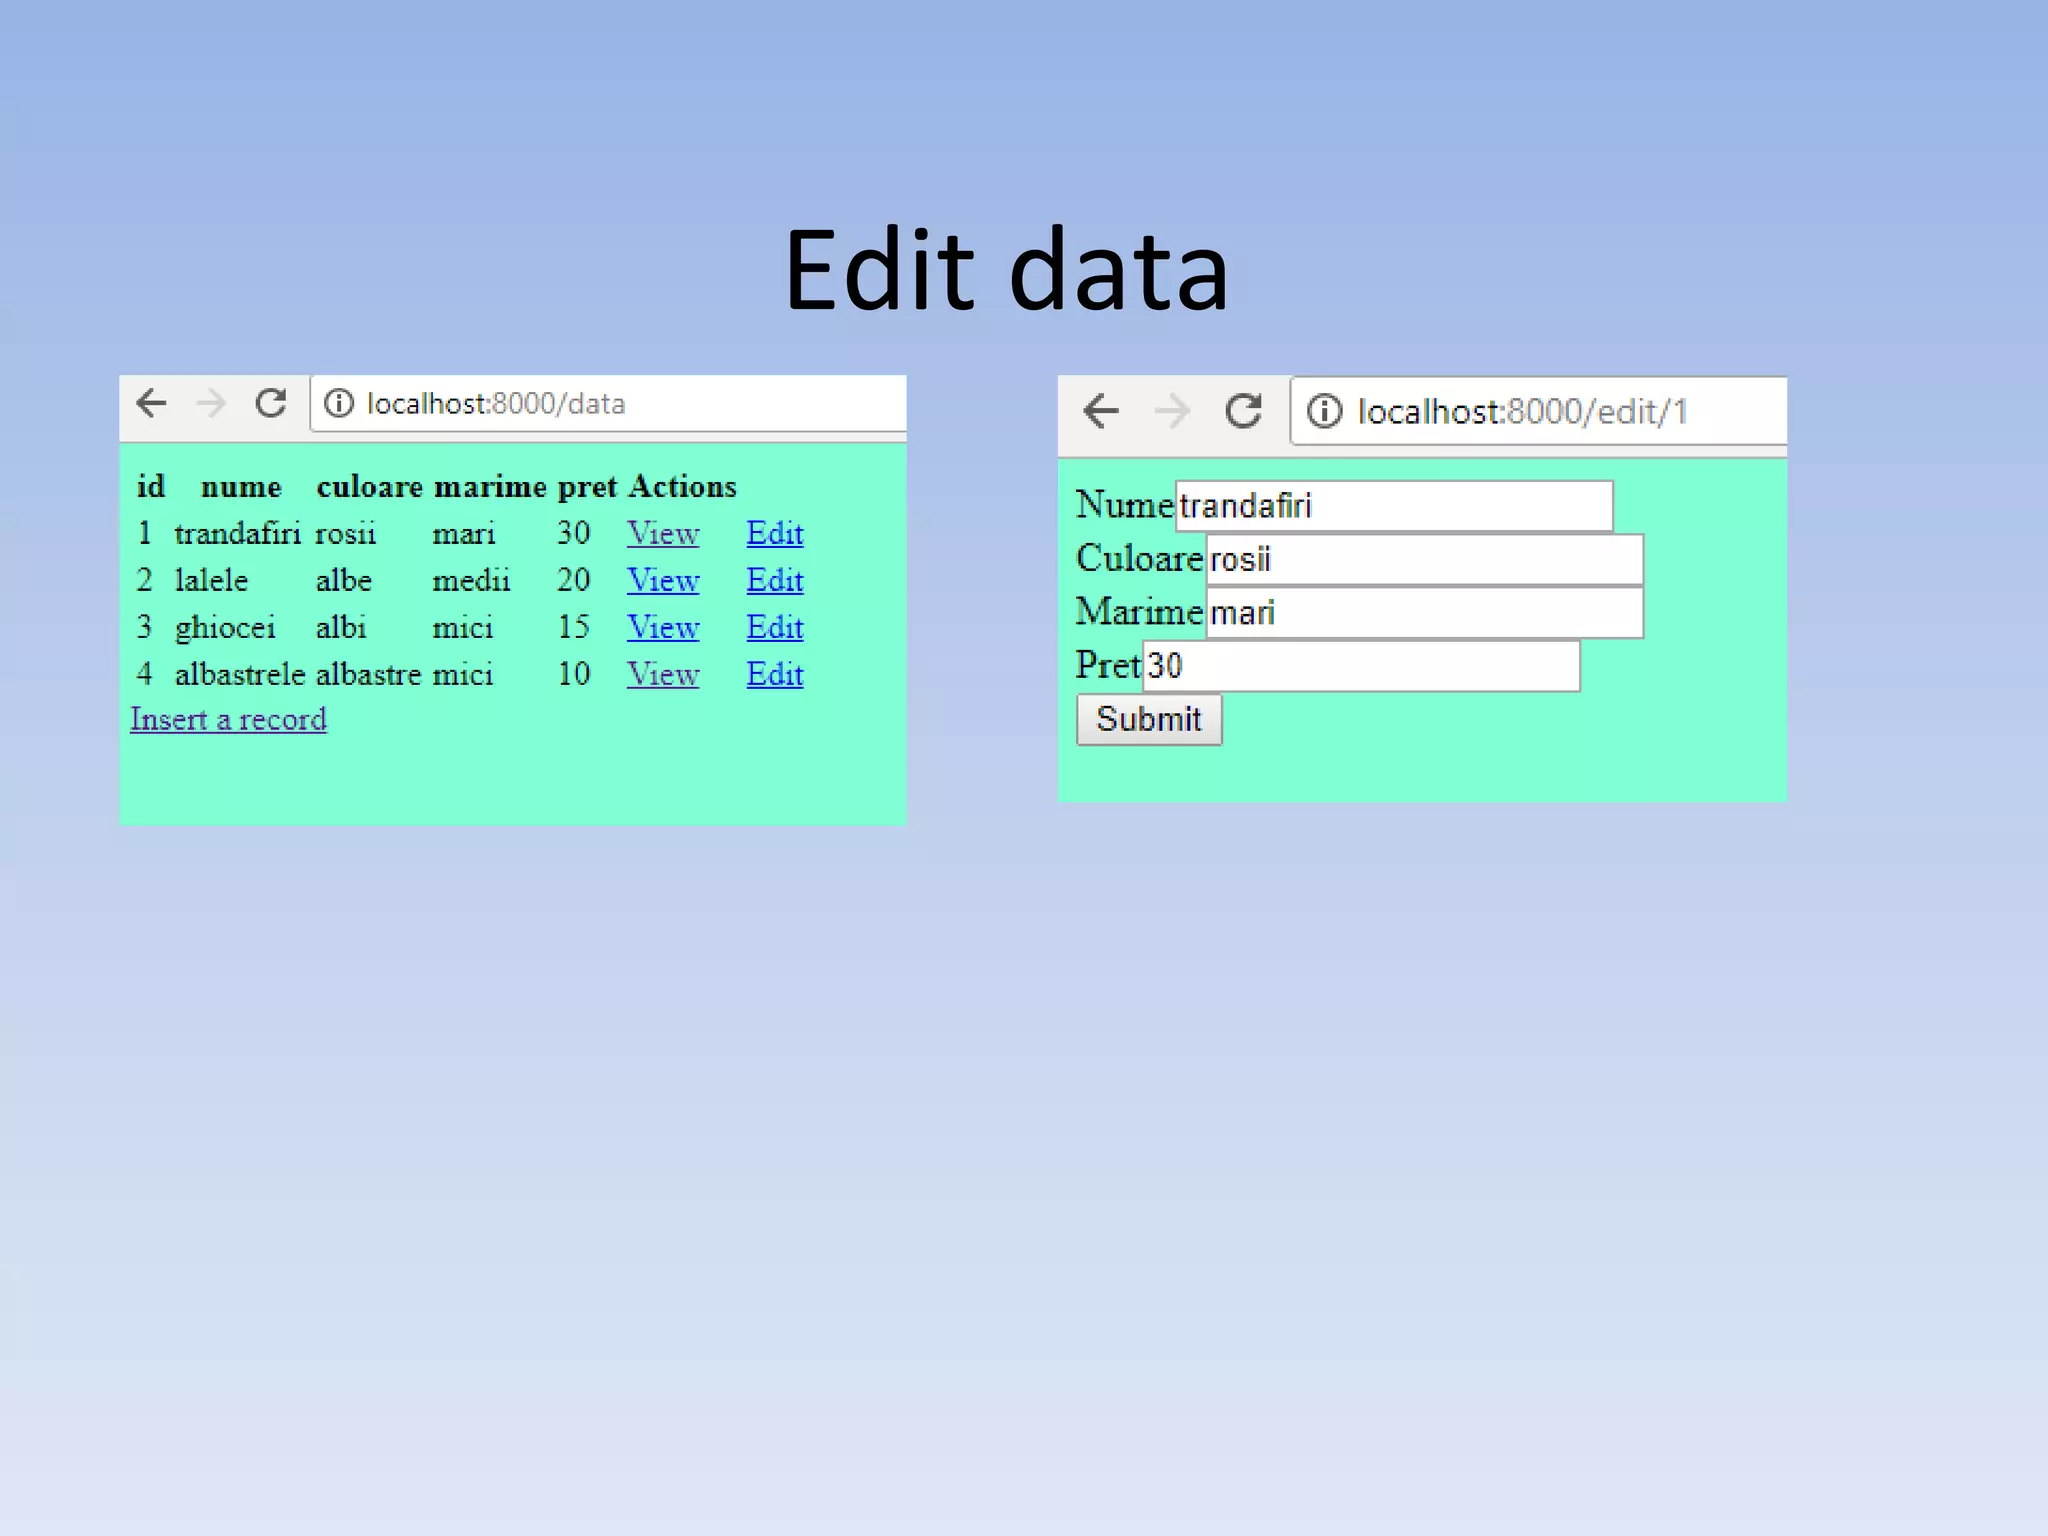Open Edit link for albastrele row
The height and width of the screenshot is (1536, 2048).
(774, 675)
